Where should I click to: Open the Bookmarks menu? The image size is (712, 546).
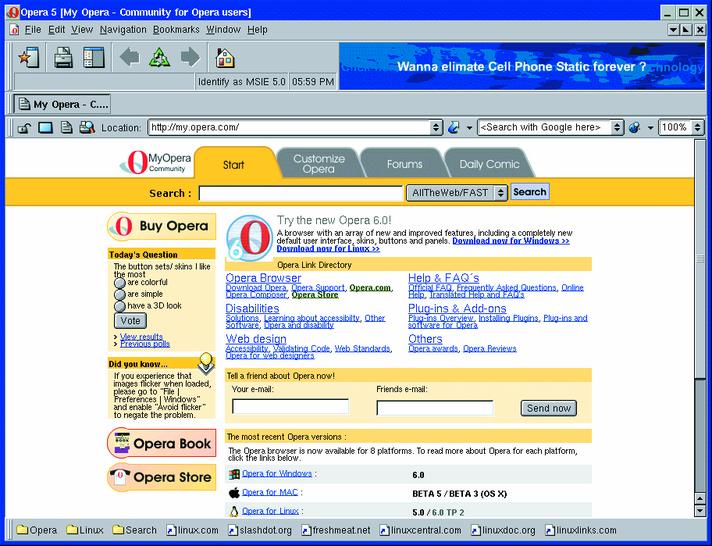[x=176, y=30]
